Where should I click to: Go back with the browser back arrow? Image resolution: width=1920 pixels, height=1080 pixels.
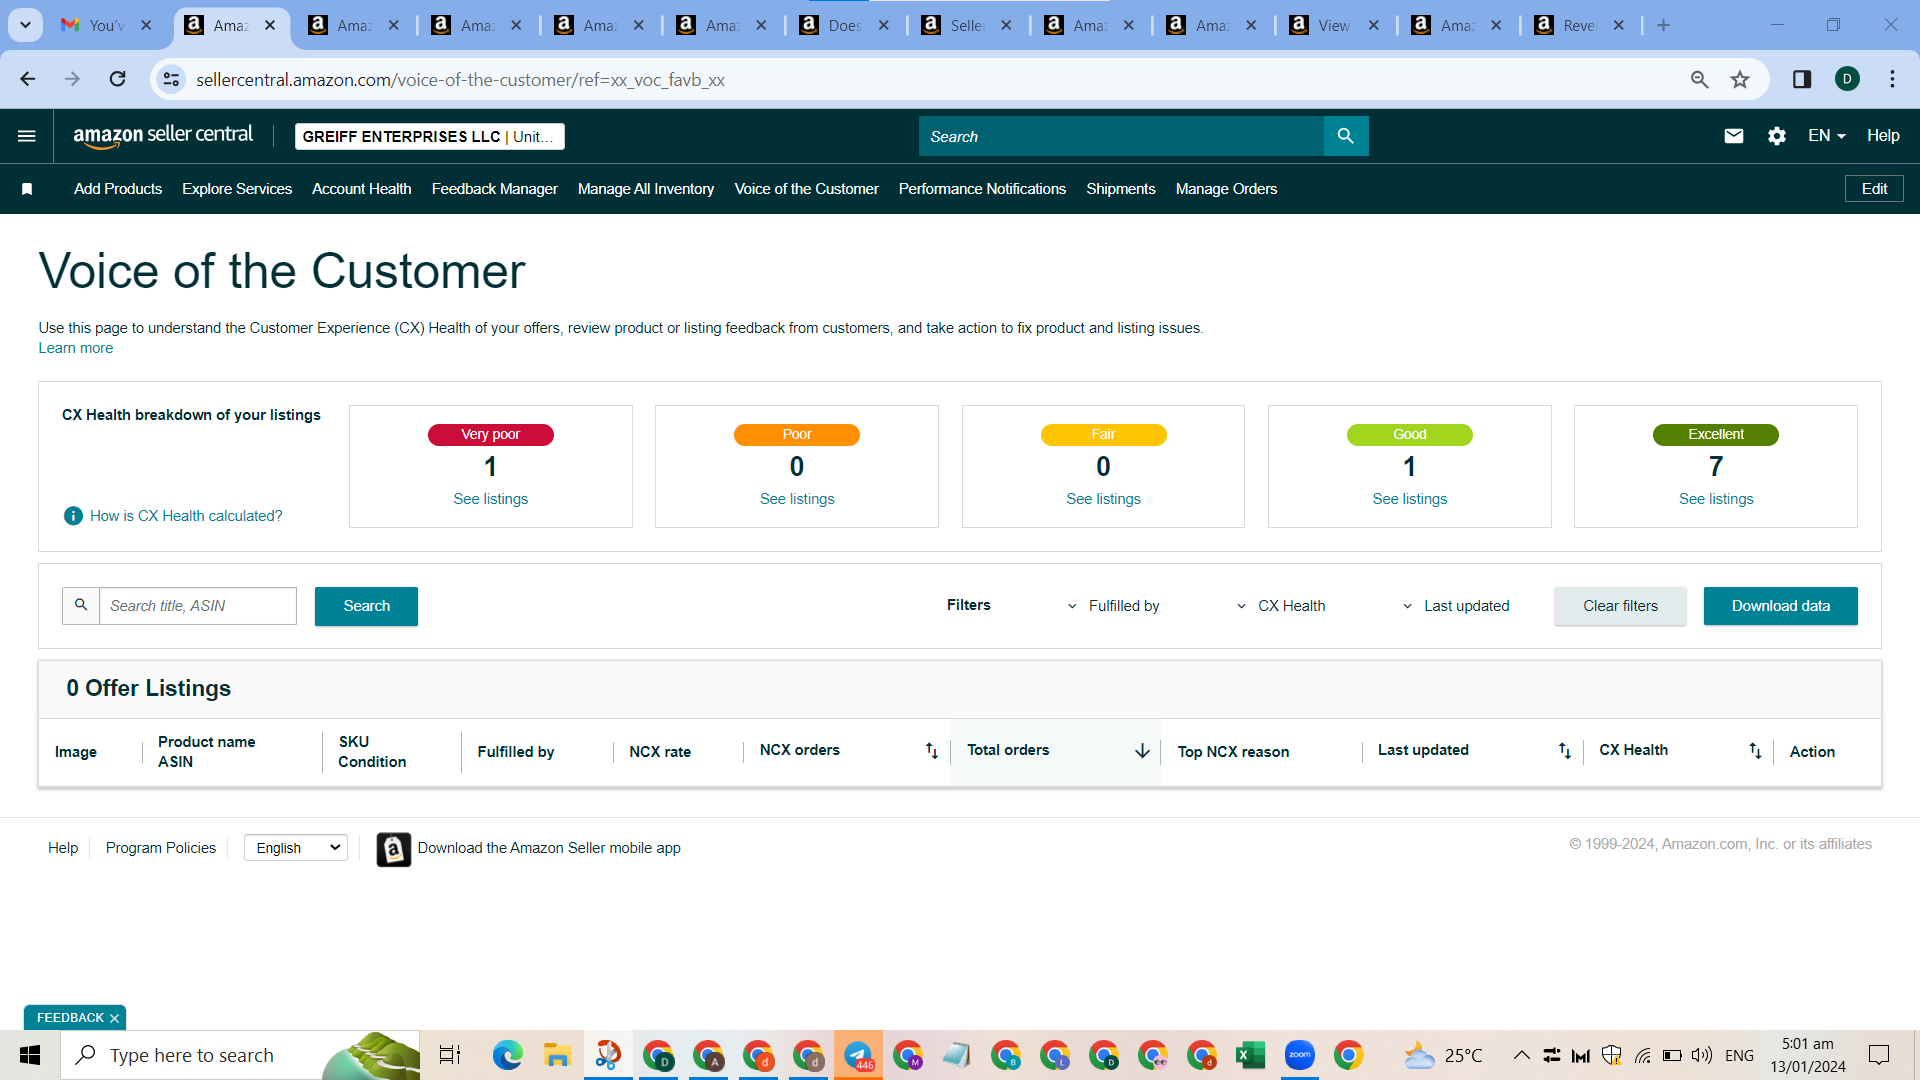click(x=28, y=79)
